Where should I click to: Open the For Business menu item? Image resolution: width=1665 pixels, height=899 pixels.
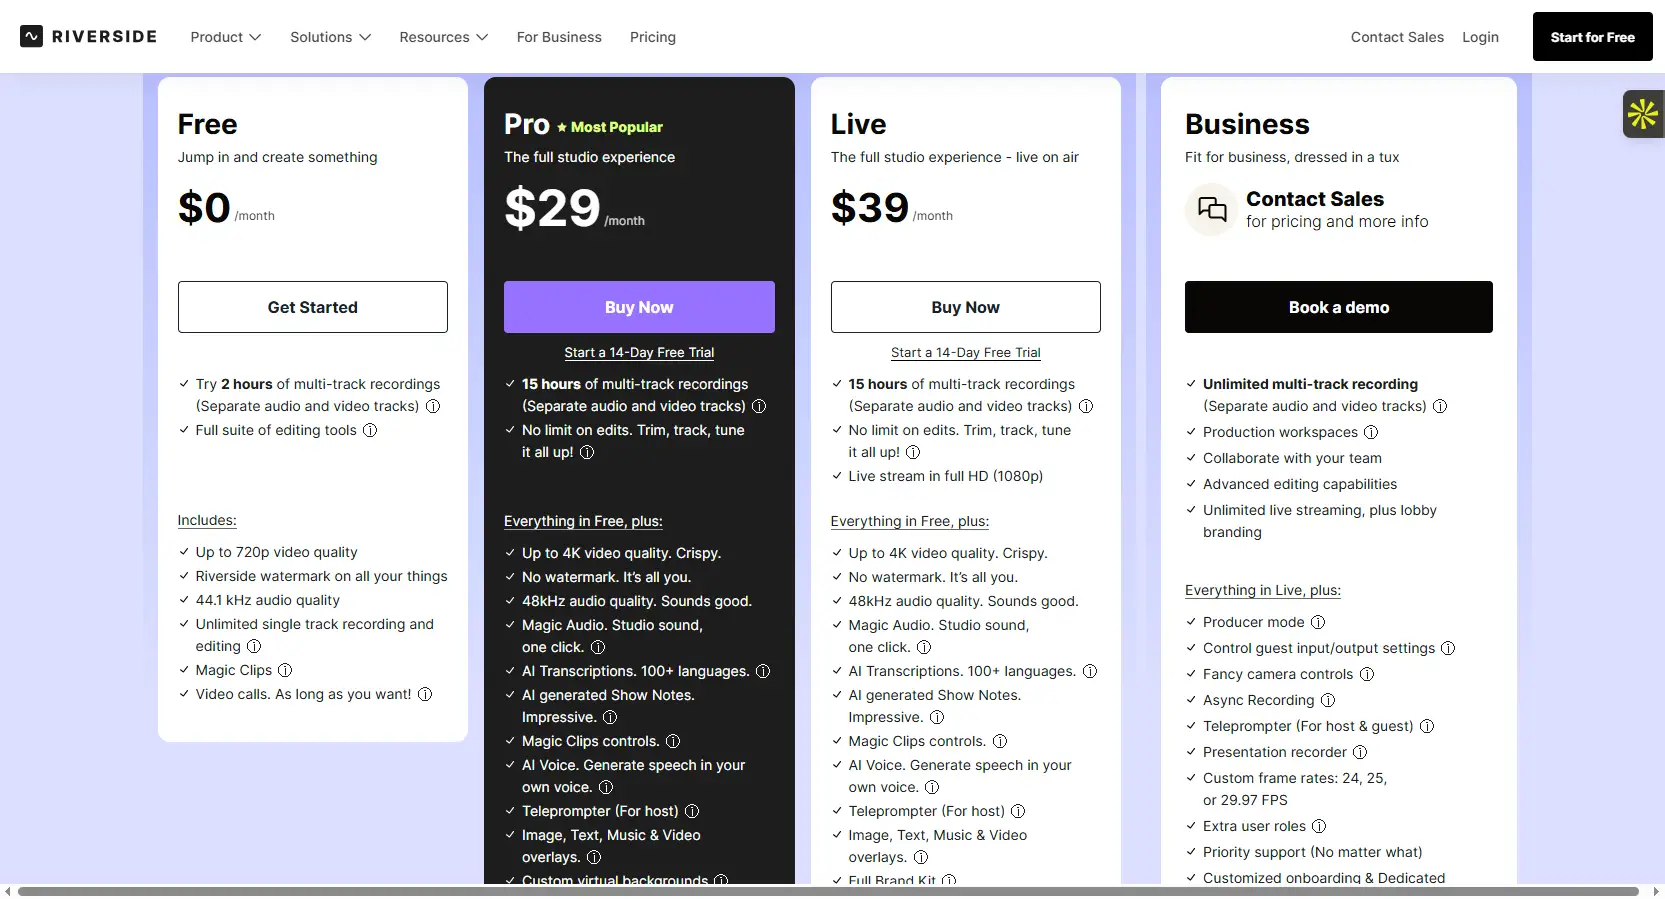559,37
